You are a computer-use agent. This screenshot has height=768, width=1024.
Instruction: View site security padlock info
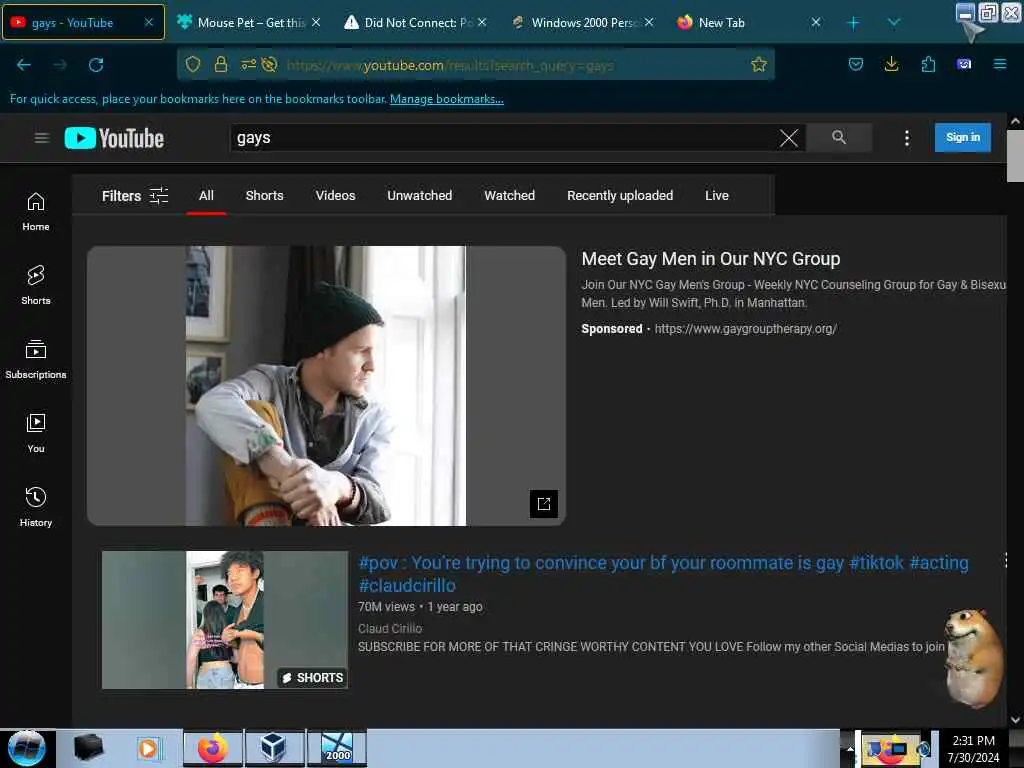221,64
